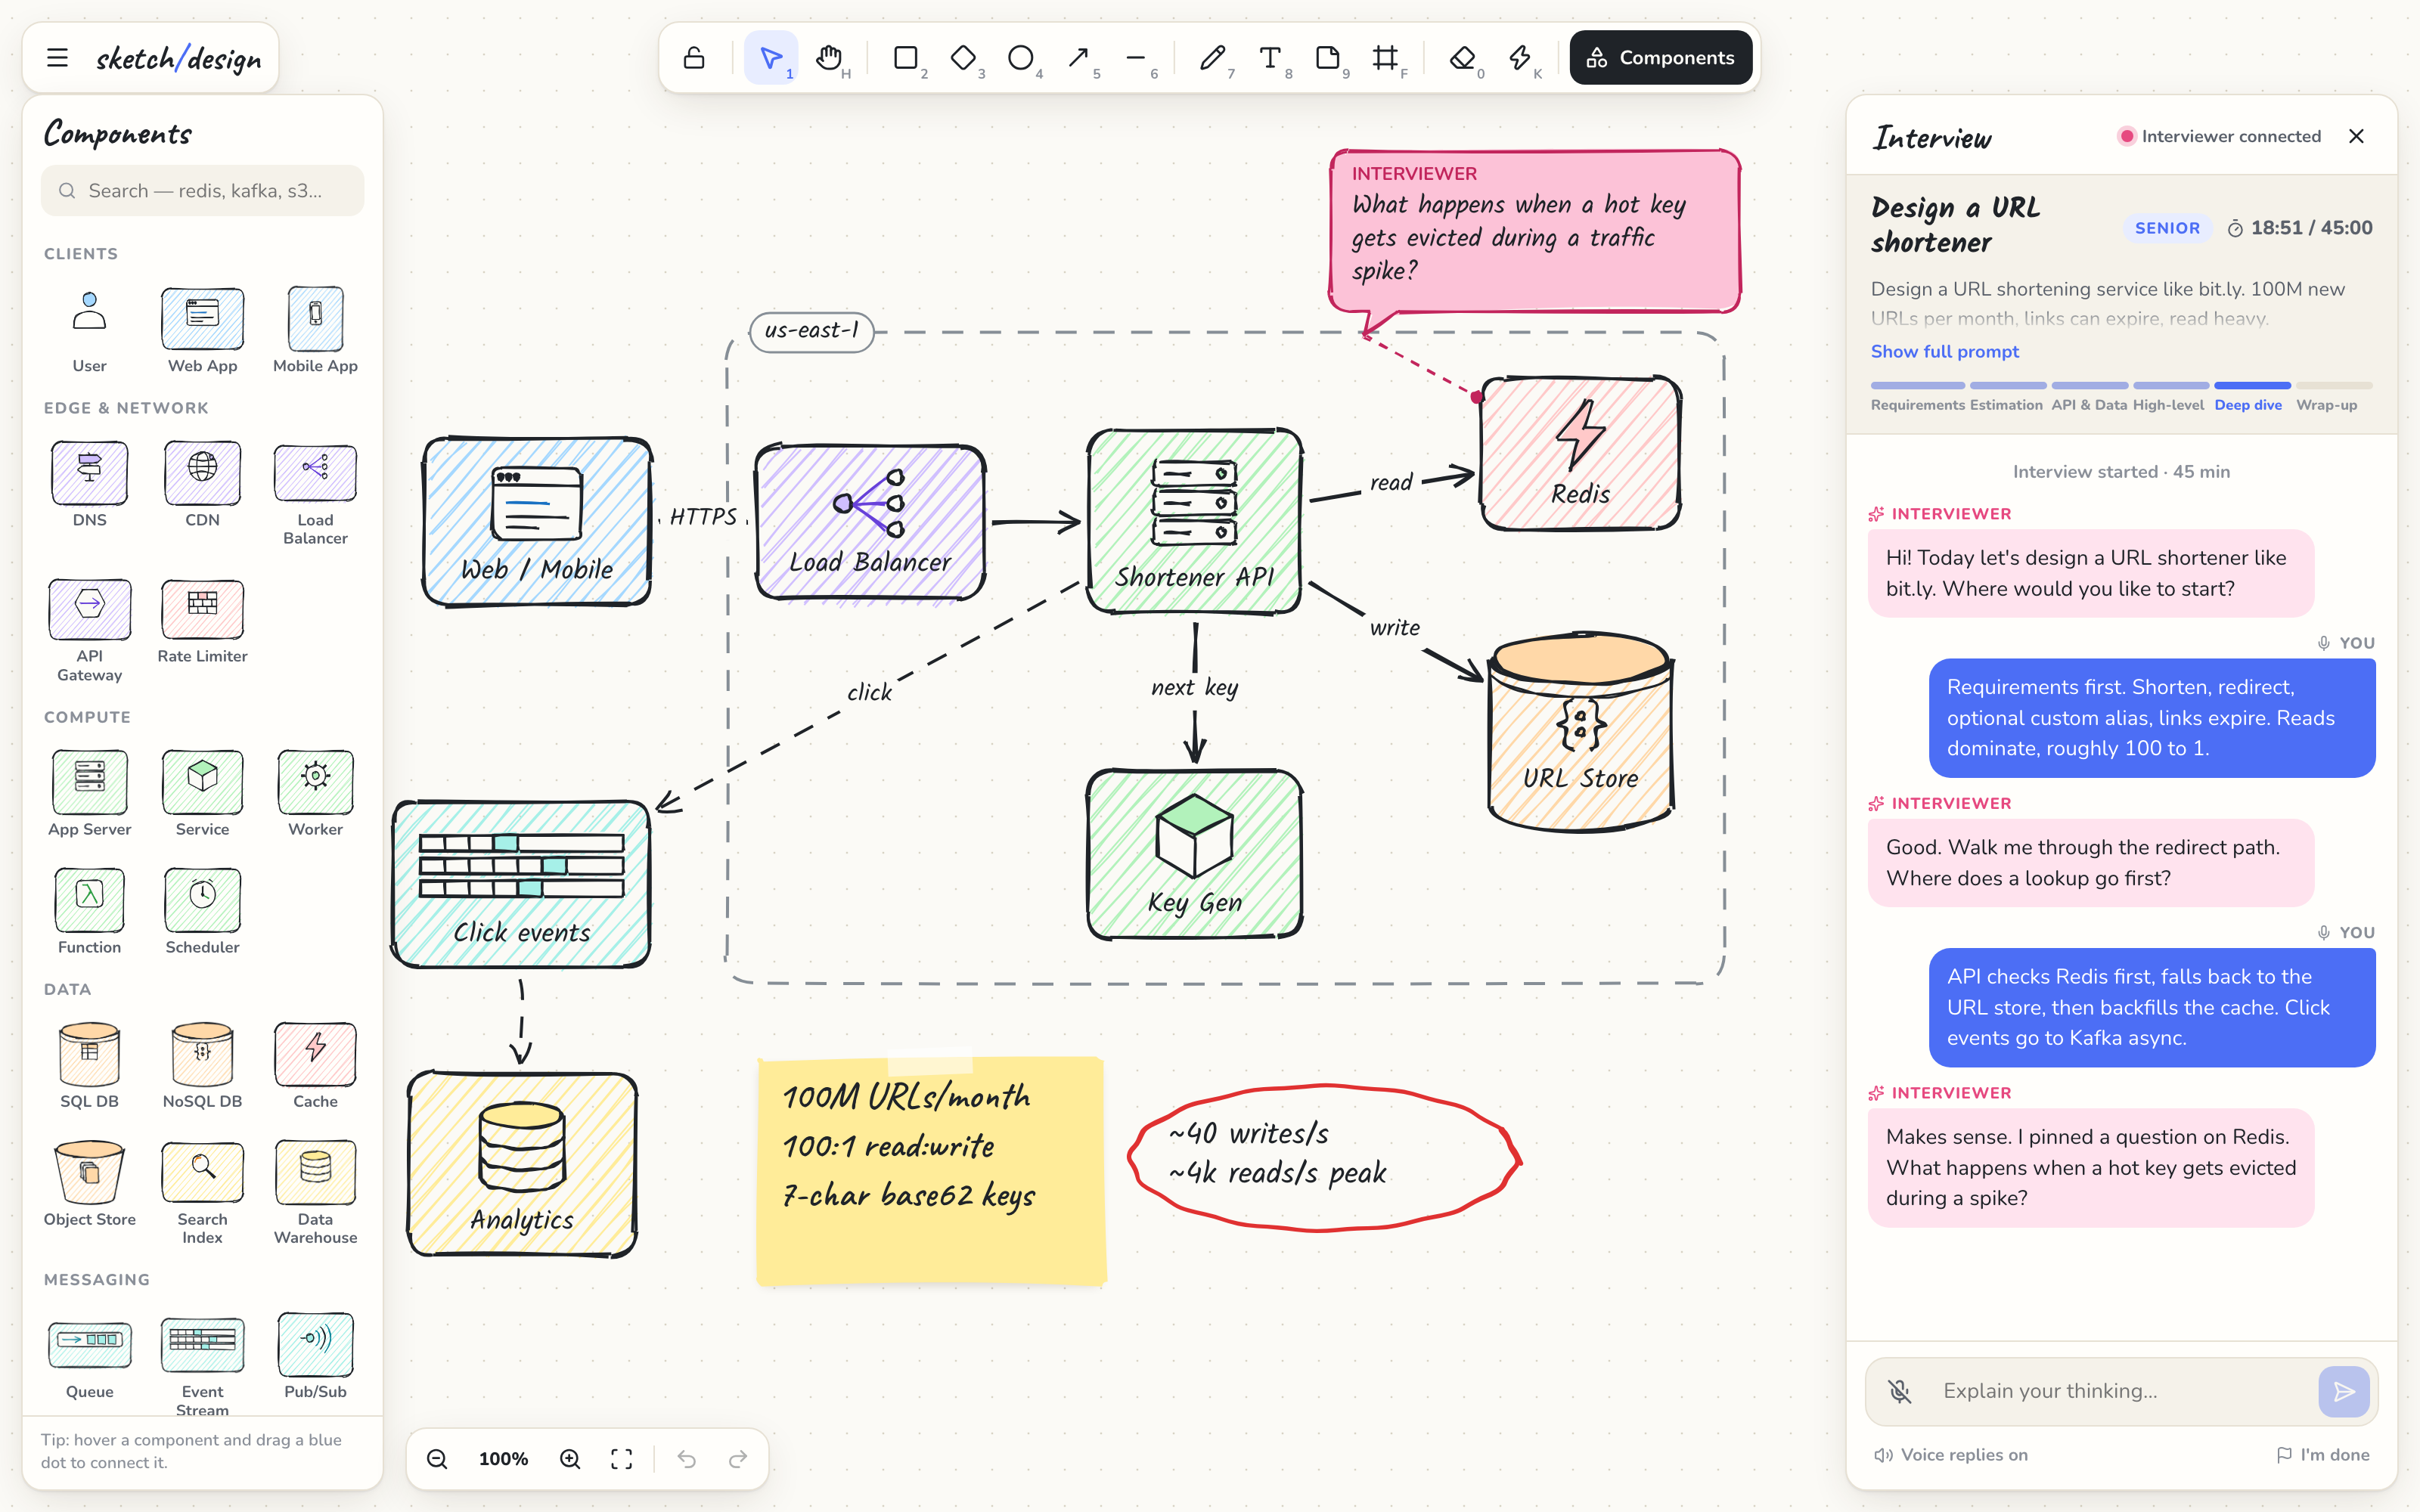
Task: Select the eraser tool
Action: (1463, 58)
